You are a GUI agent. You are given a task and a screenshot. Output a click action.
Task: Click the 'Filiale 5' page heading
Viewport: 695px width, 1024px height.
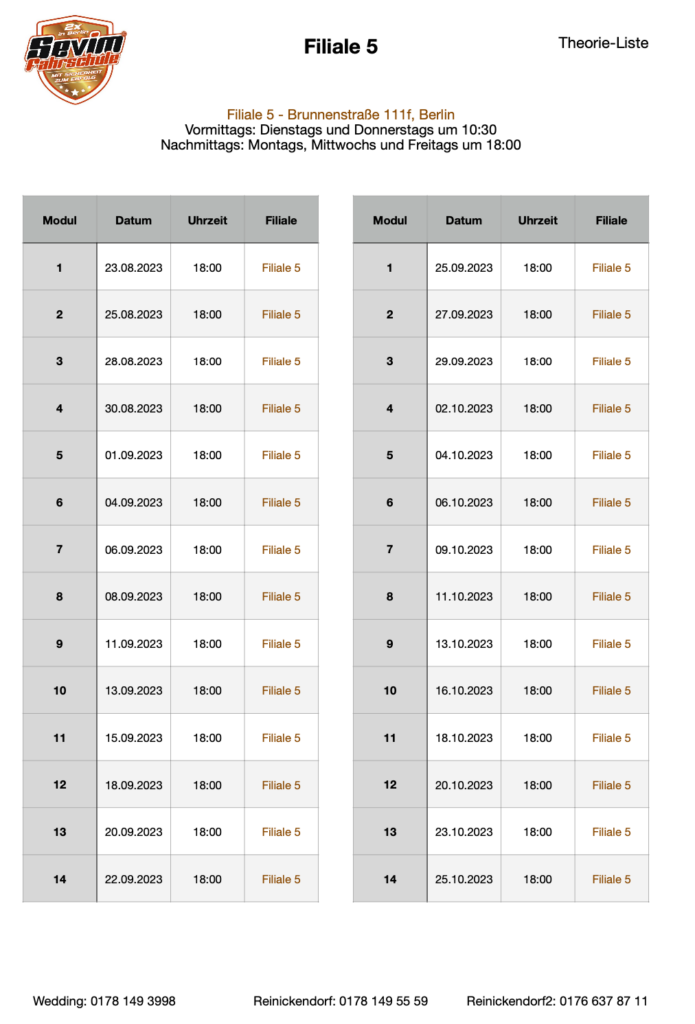(x=340, y=46)
